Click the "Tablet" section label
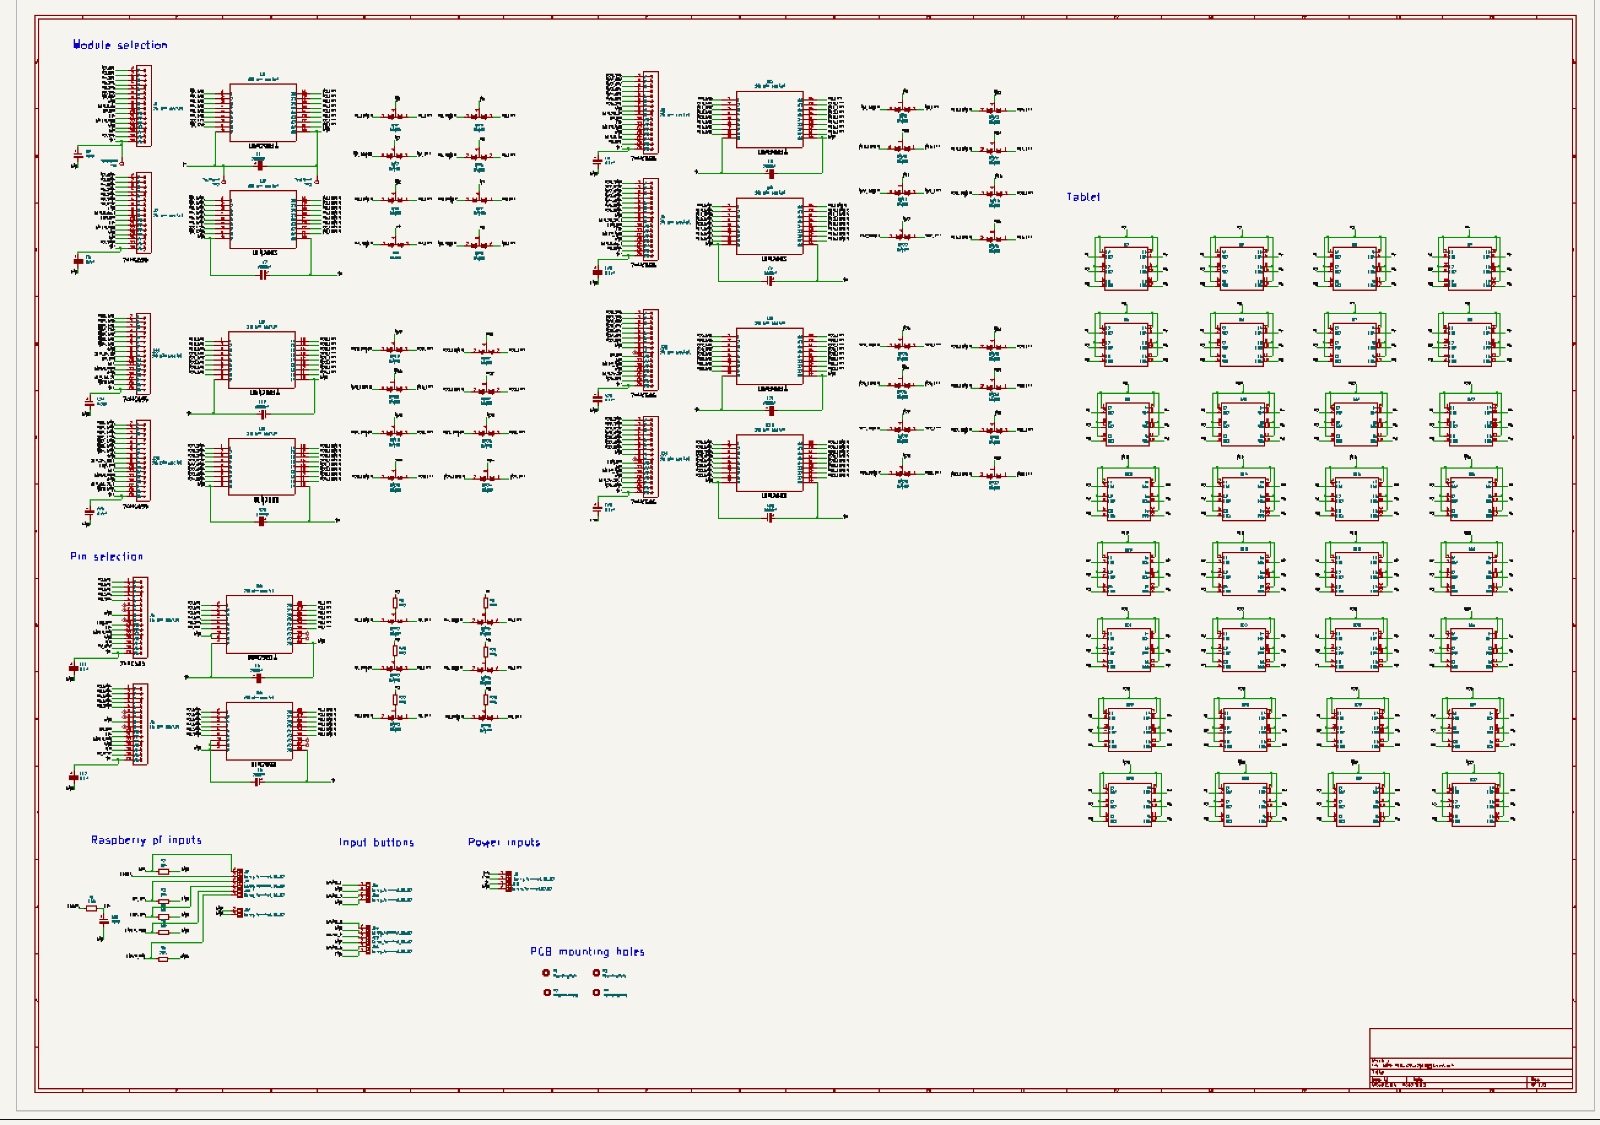 tap(1083, 197)
